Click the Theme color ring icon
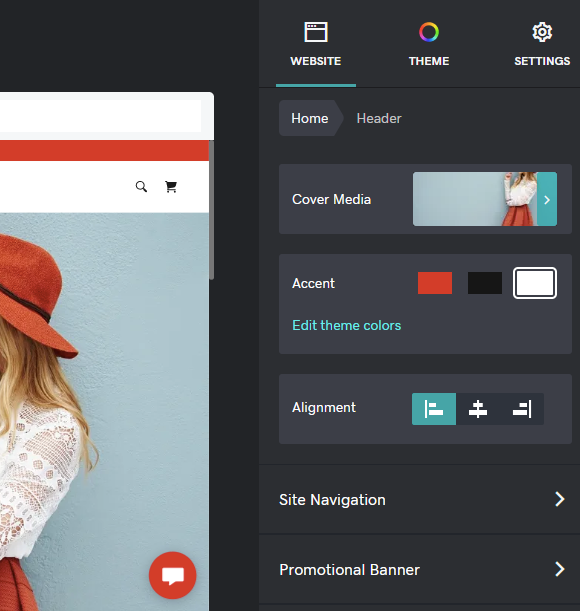The image size is (580, 612). tap(429, 32)
